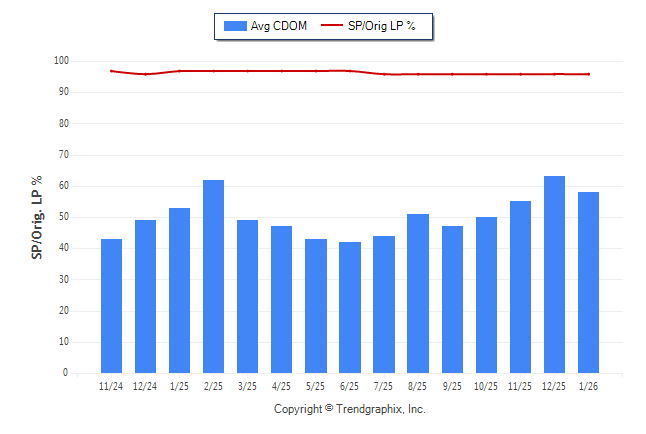
Task: Click the bar for 8/25
Action: (418, 293)
